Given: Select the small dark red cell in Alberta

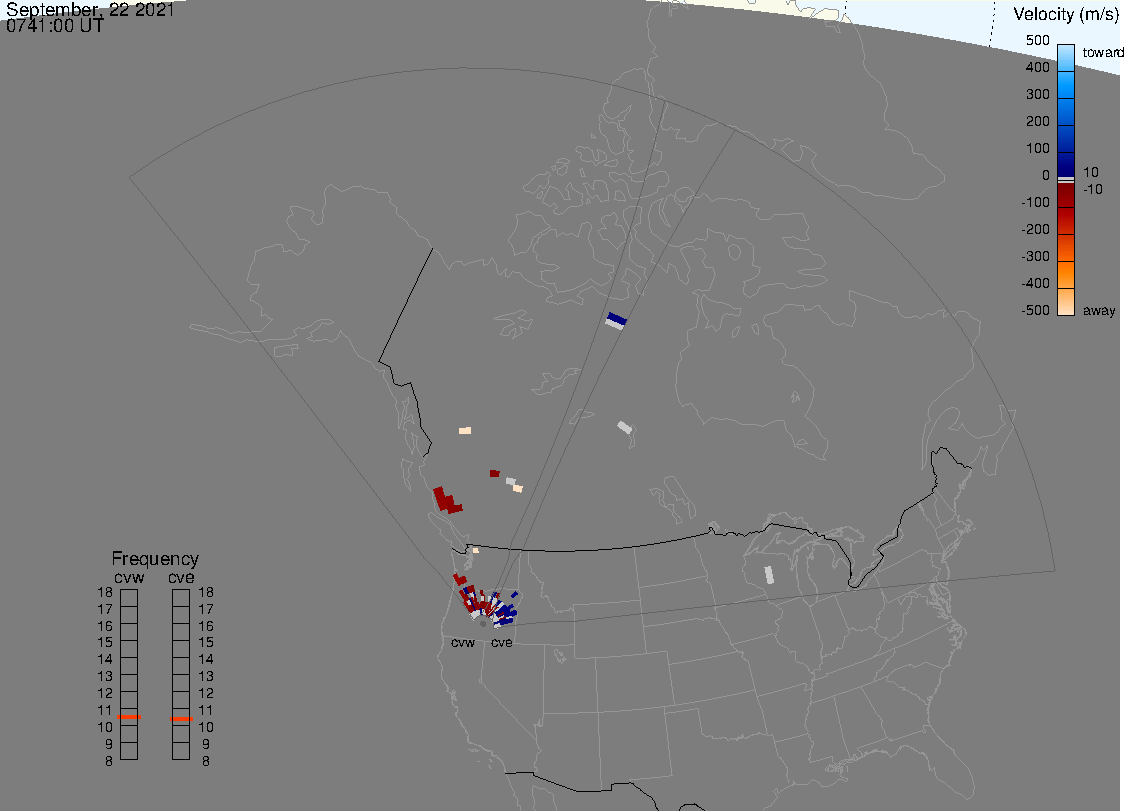Looking at the screenshot, I should 494,473.
